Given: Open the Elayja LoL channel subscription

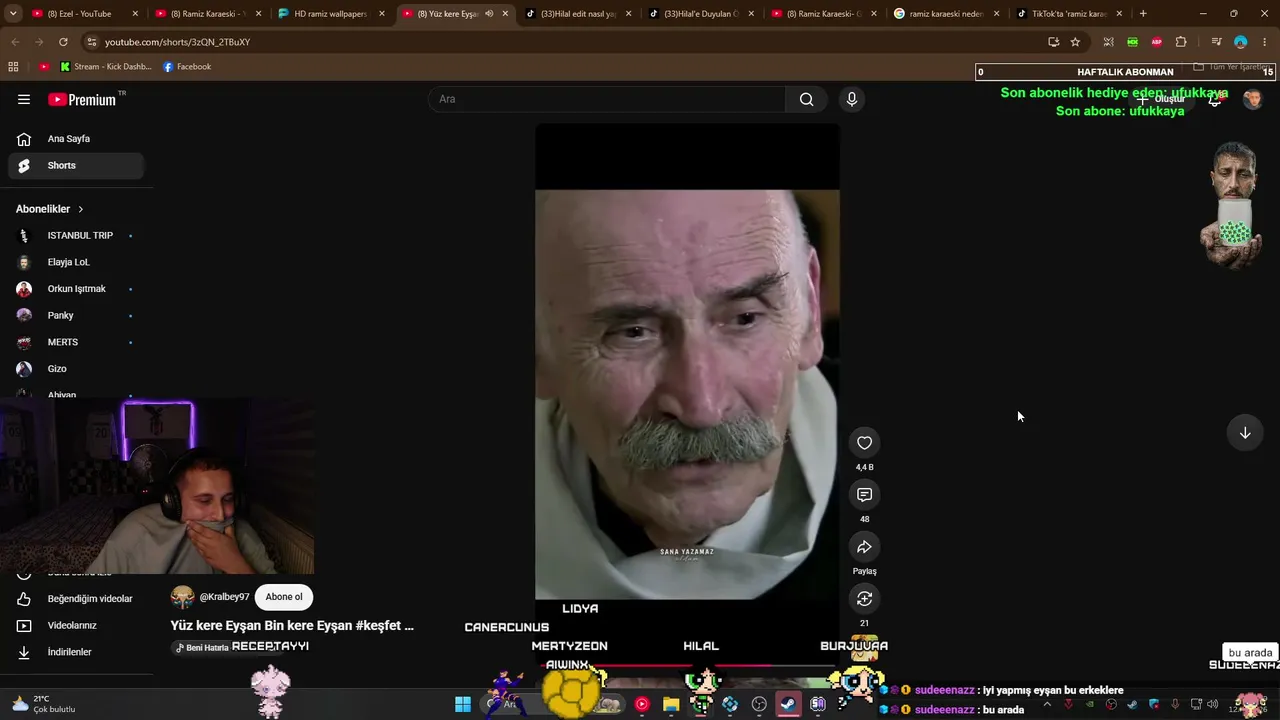Looking at the screenshot, I should click(x=76, y=262).
